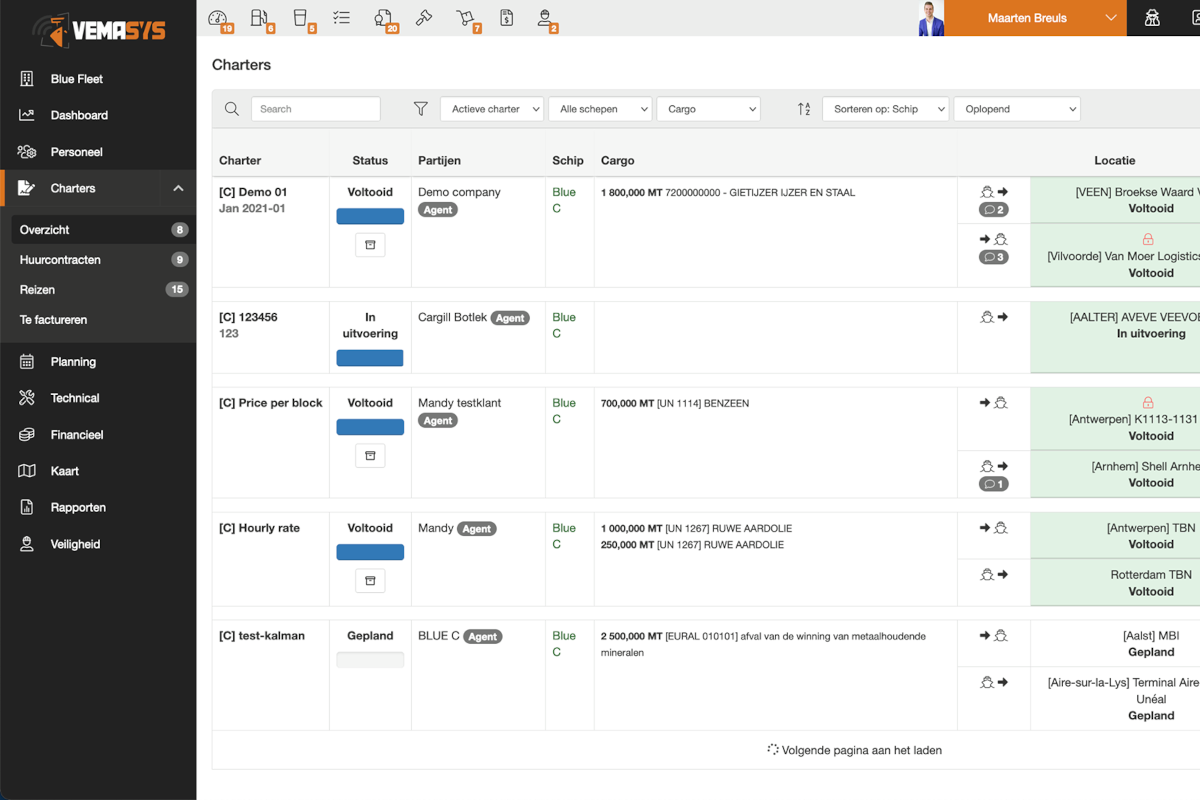Click the Agent badge beside BLUE C party

pyautogui.click(x=483, y=636)
